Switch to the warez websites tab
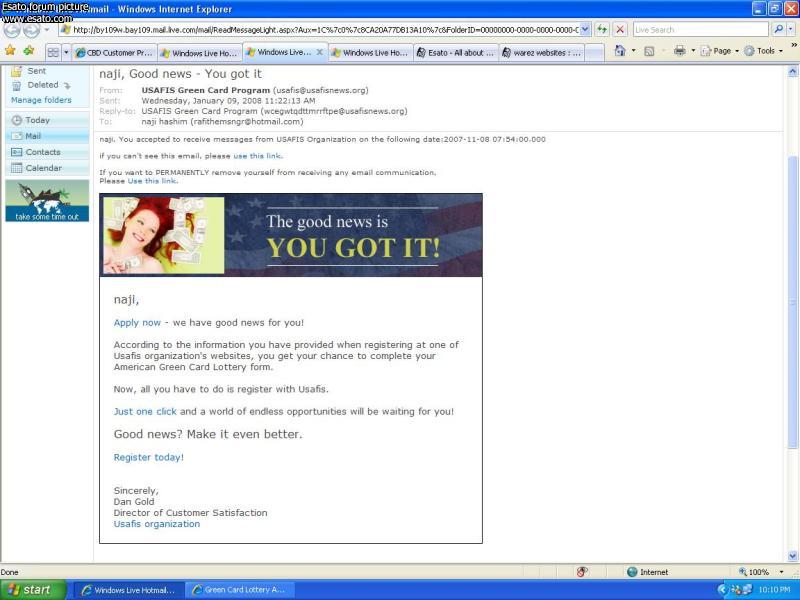The image size is (800, 600). [x=541, y=53]
